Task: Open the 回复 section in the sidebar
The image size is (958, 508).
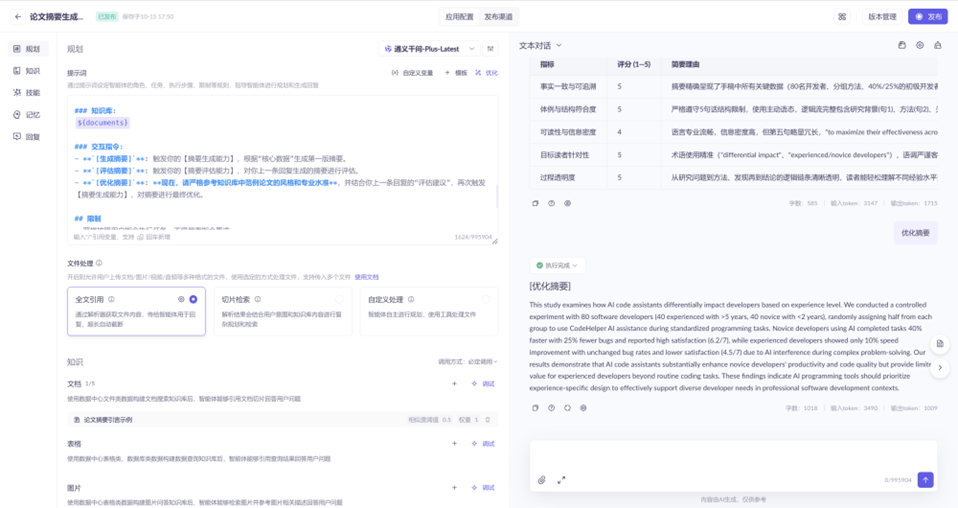Action: [x=27, y=137]
